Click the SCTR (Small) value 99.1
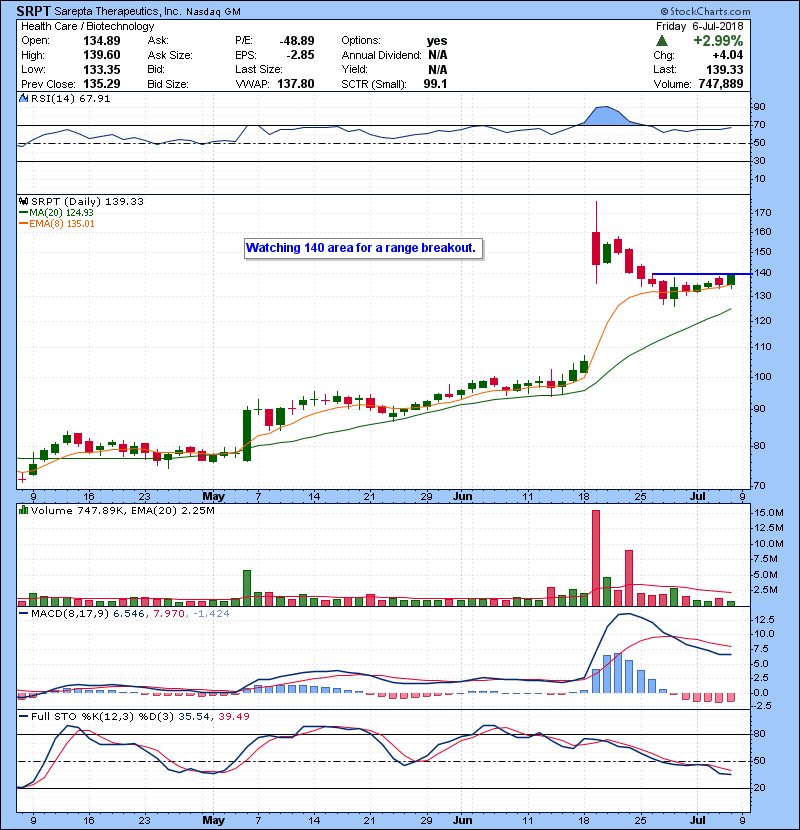The width and height of the screenshot is (800, 830). pos(435,84)
